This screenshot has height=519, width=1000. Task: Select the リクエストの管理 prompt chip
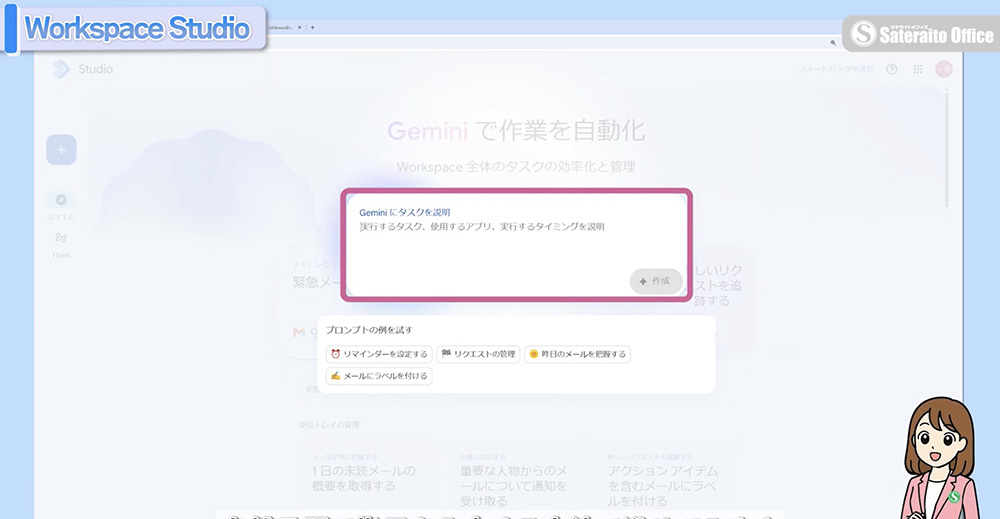478,354
